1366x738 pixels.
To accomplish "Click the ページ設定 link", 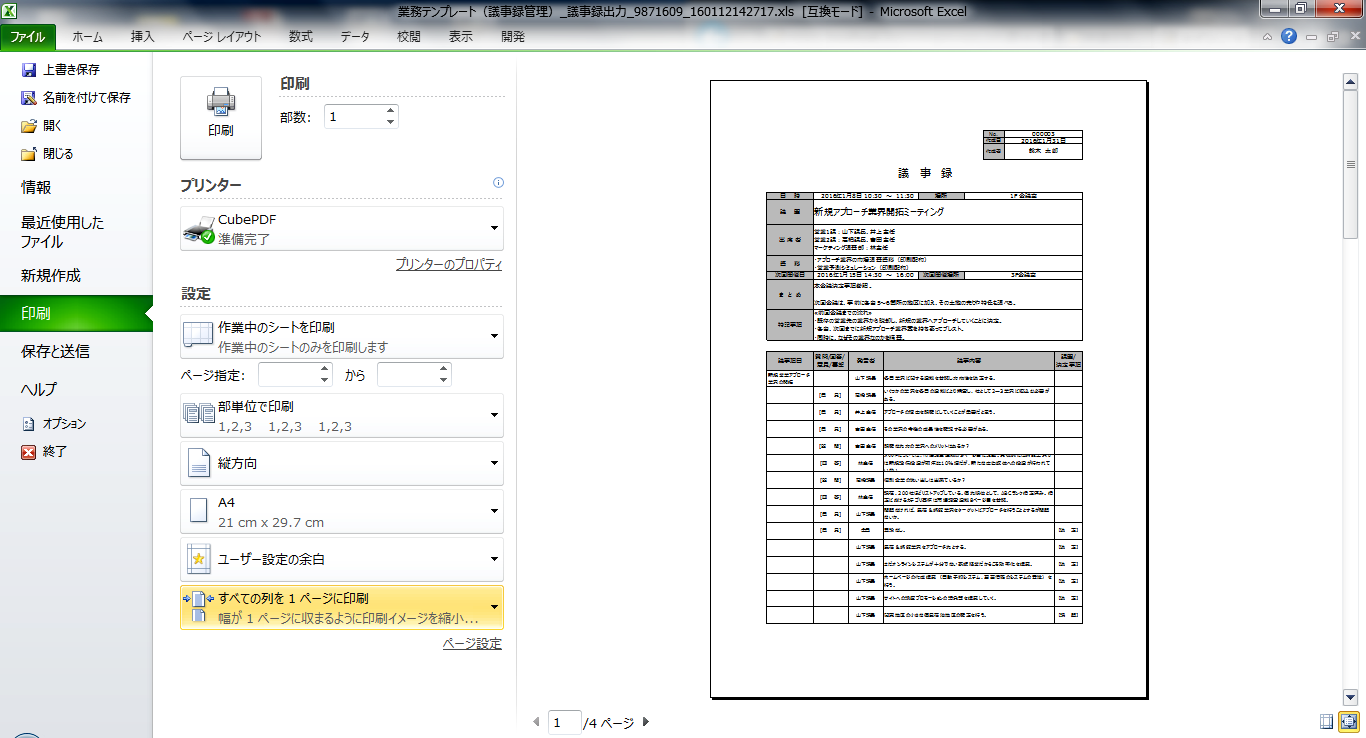I will click(472, 644).
